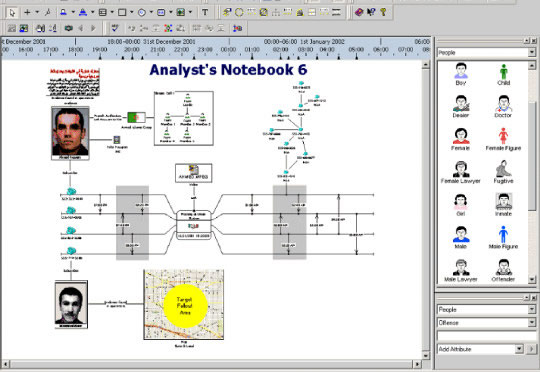Click the down arrow of palette scrollbar

(532, 280)
